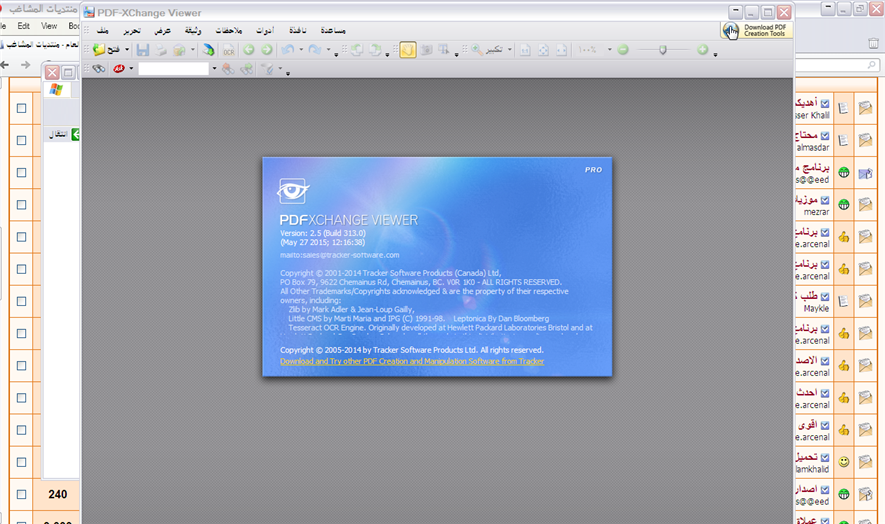Viewport: 885px width, 524px height.
Task: Tick the checkbox left of number 240
Action: [x=22, y=494]
